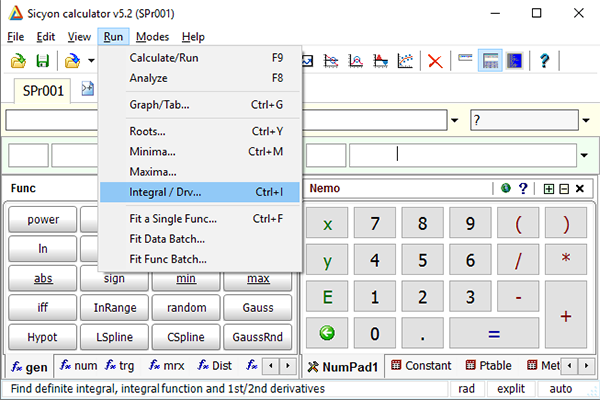
Task: Click the y variable key
Action: click(327, 260)
